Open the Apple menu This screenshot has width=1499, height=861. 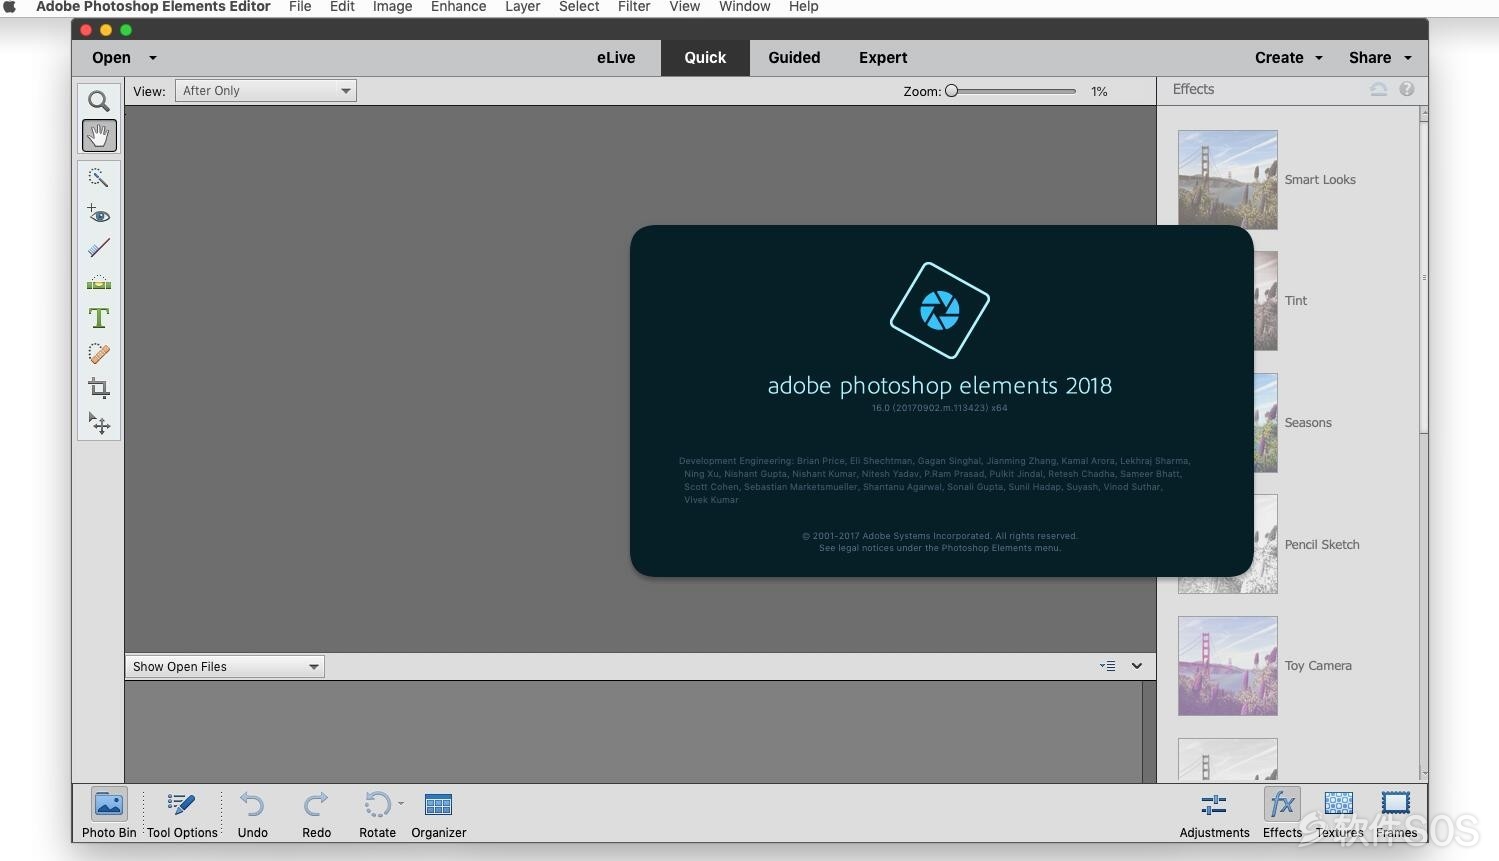[x=10, y=7]
